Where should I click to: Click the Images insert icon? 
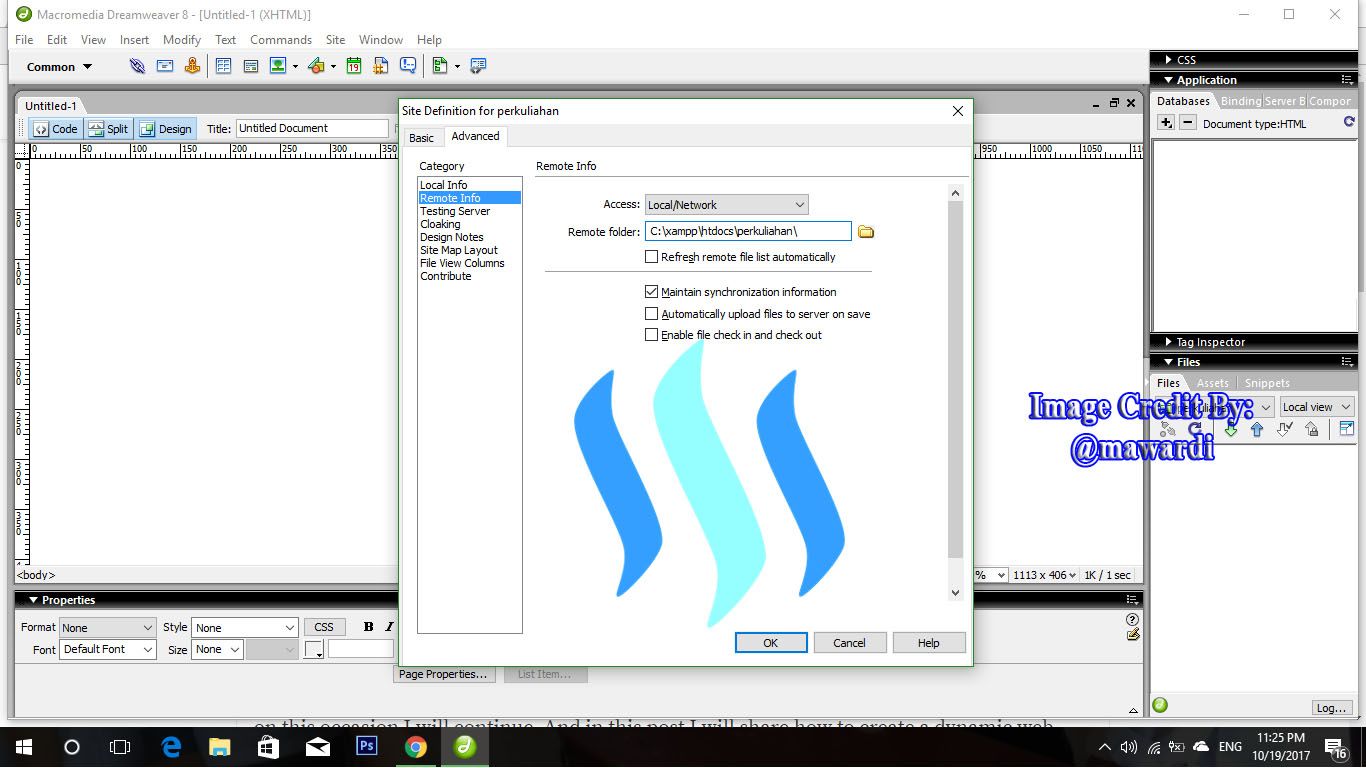coord(278,66)
